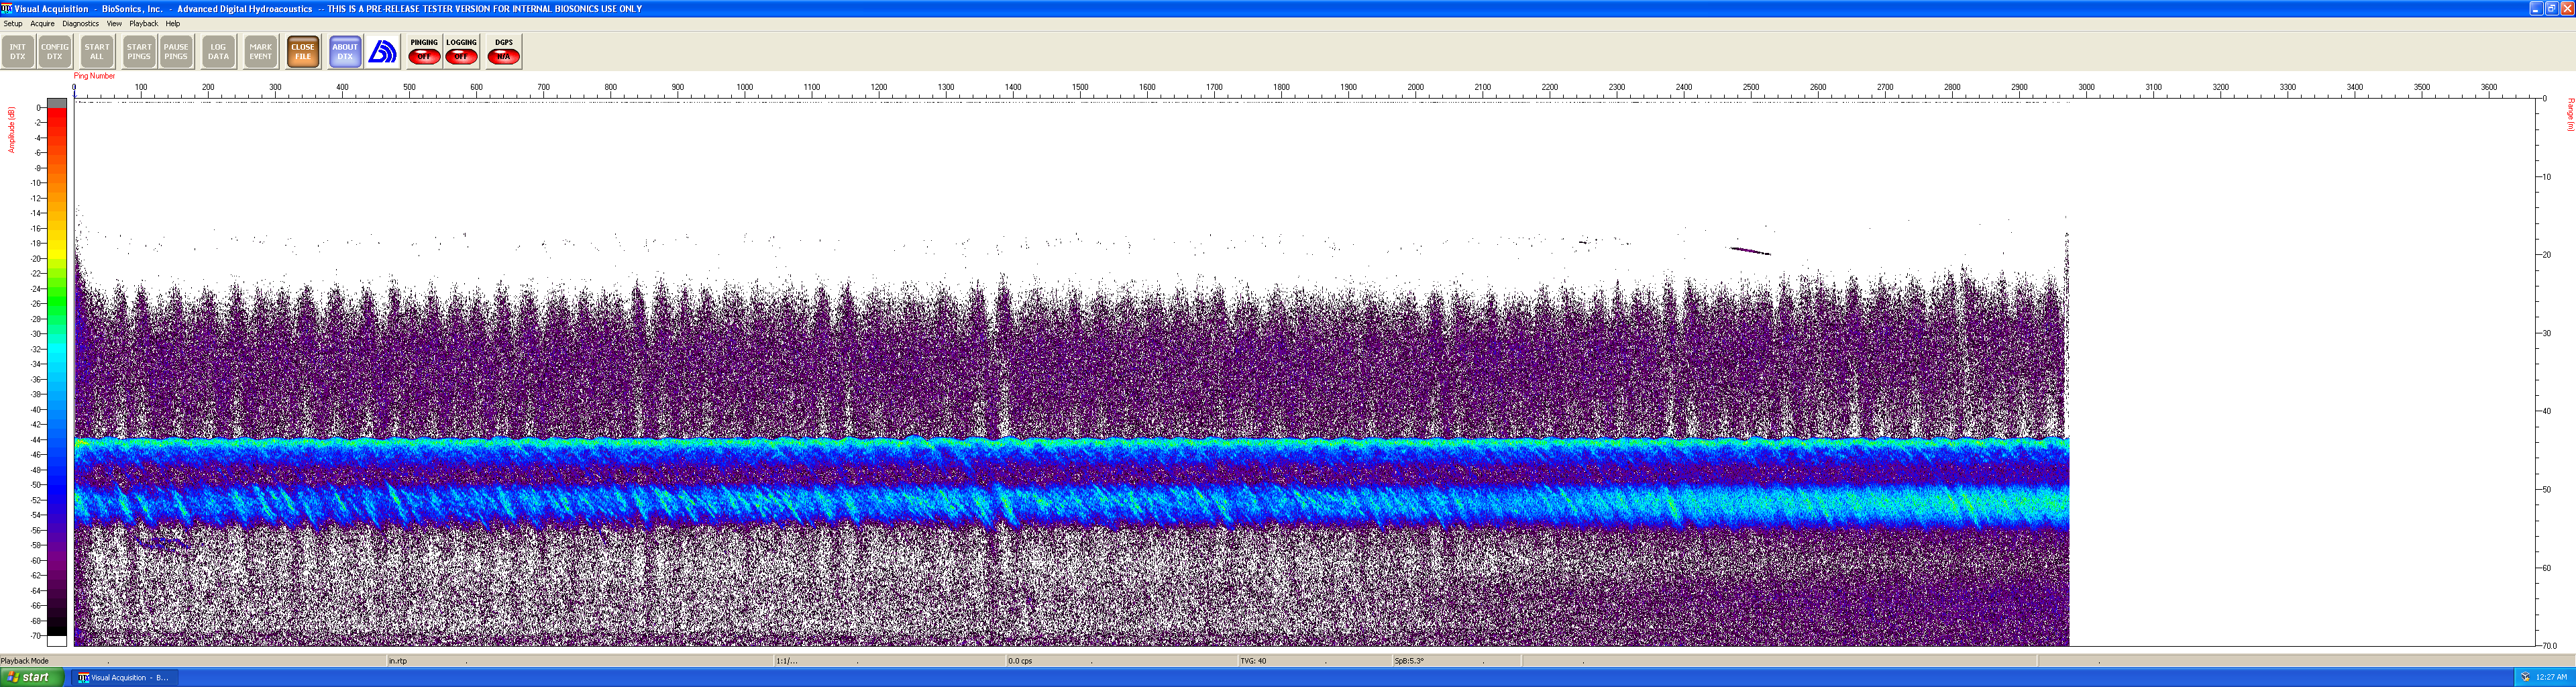Open the Acquire menu

point(43,24)
